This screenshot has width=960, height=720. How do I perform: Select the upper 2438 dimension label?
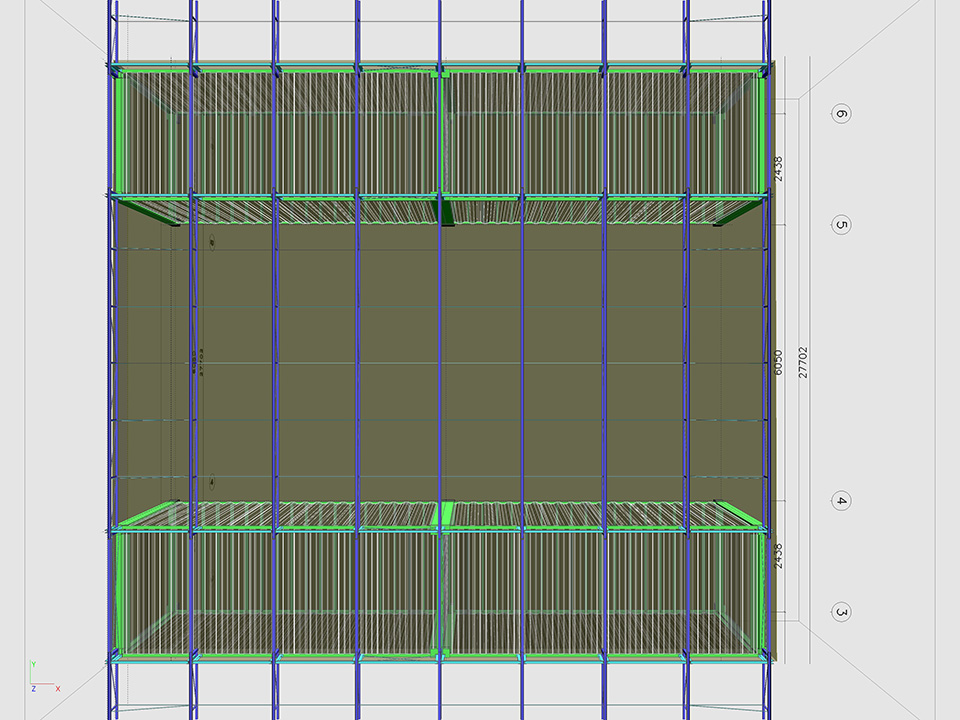[778, 168]
